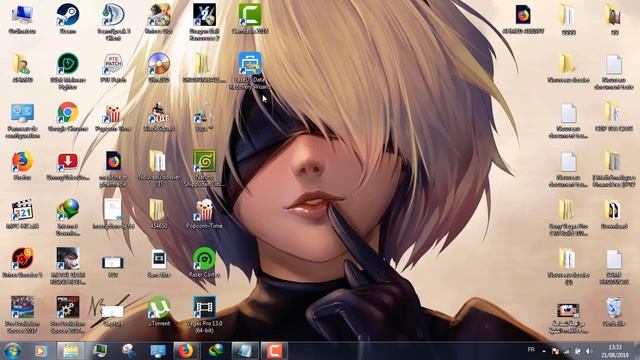Switch to Firefox in the taskbar
Screen dimensions: 640x360
186,351
